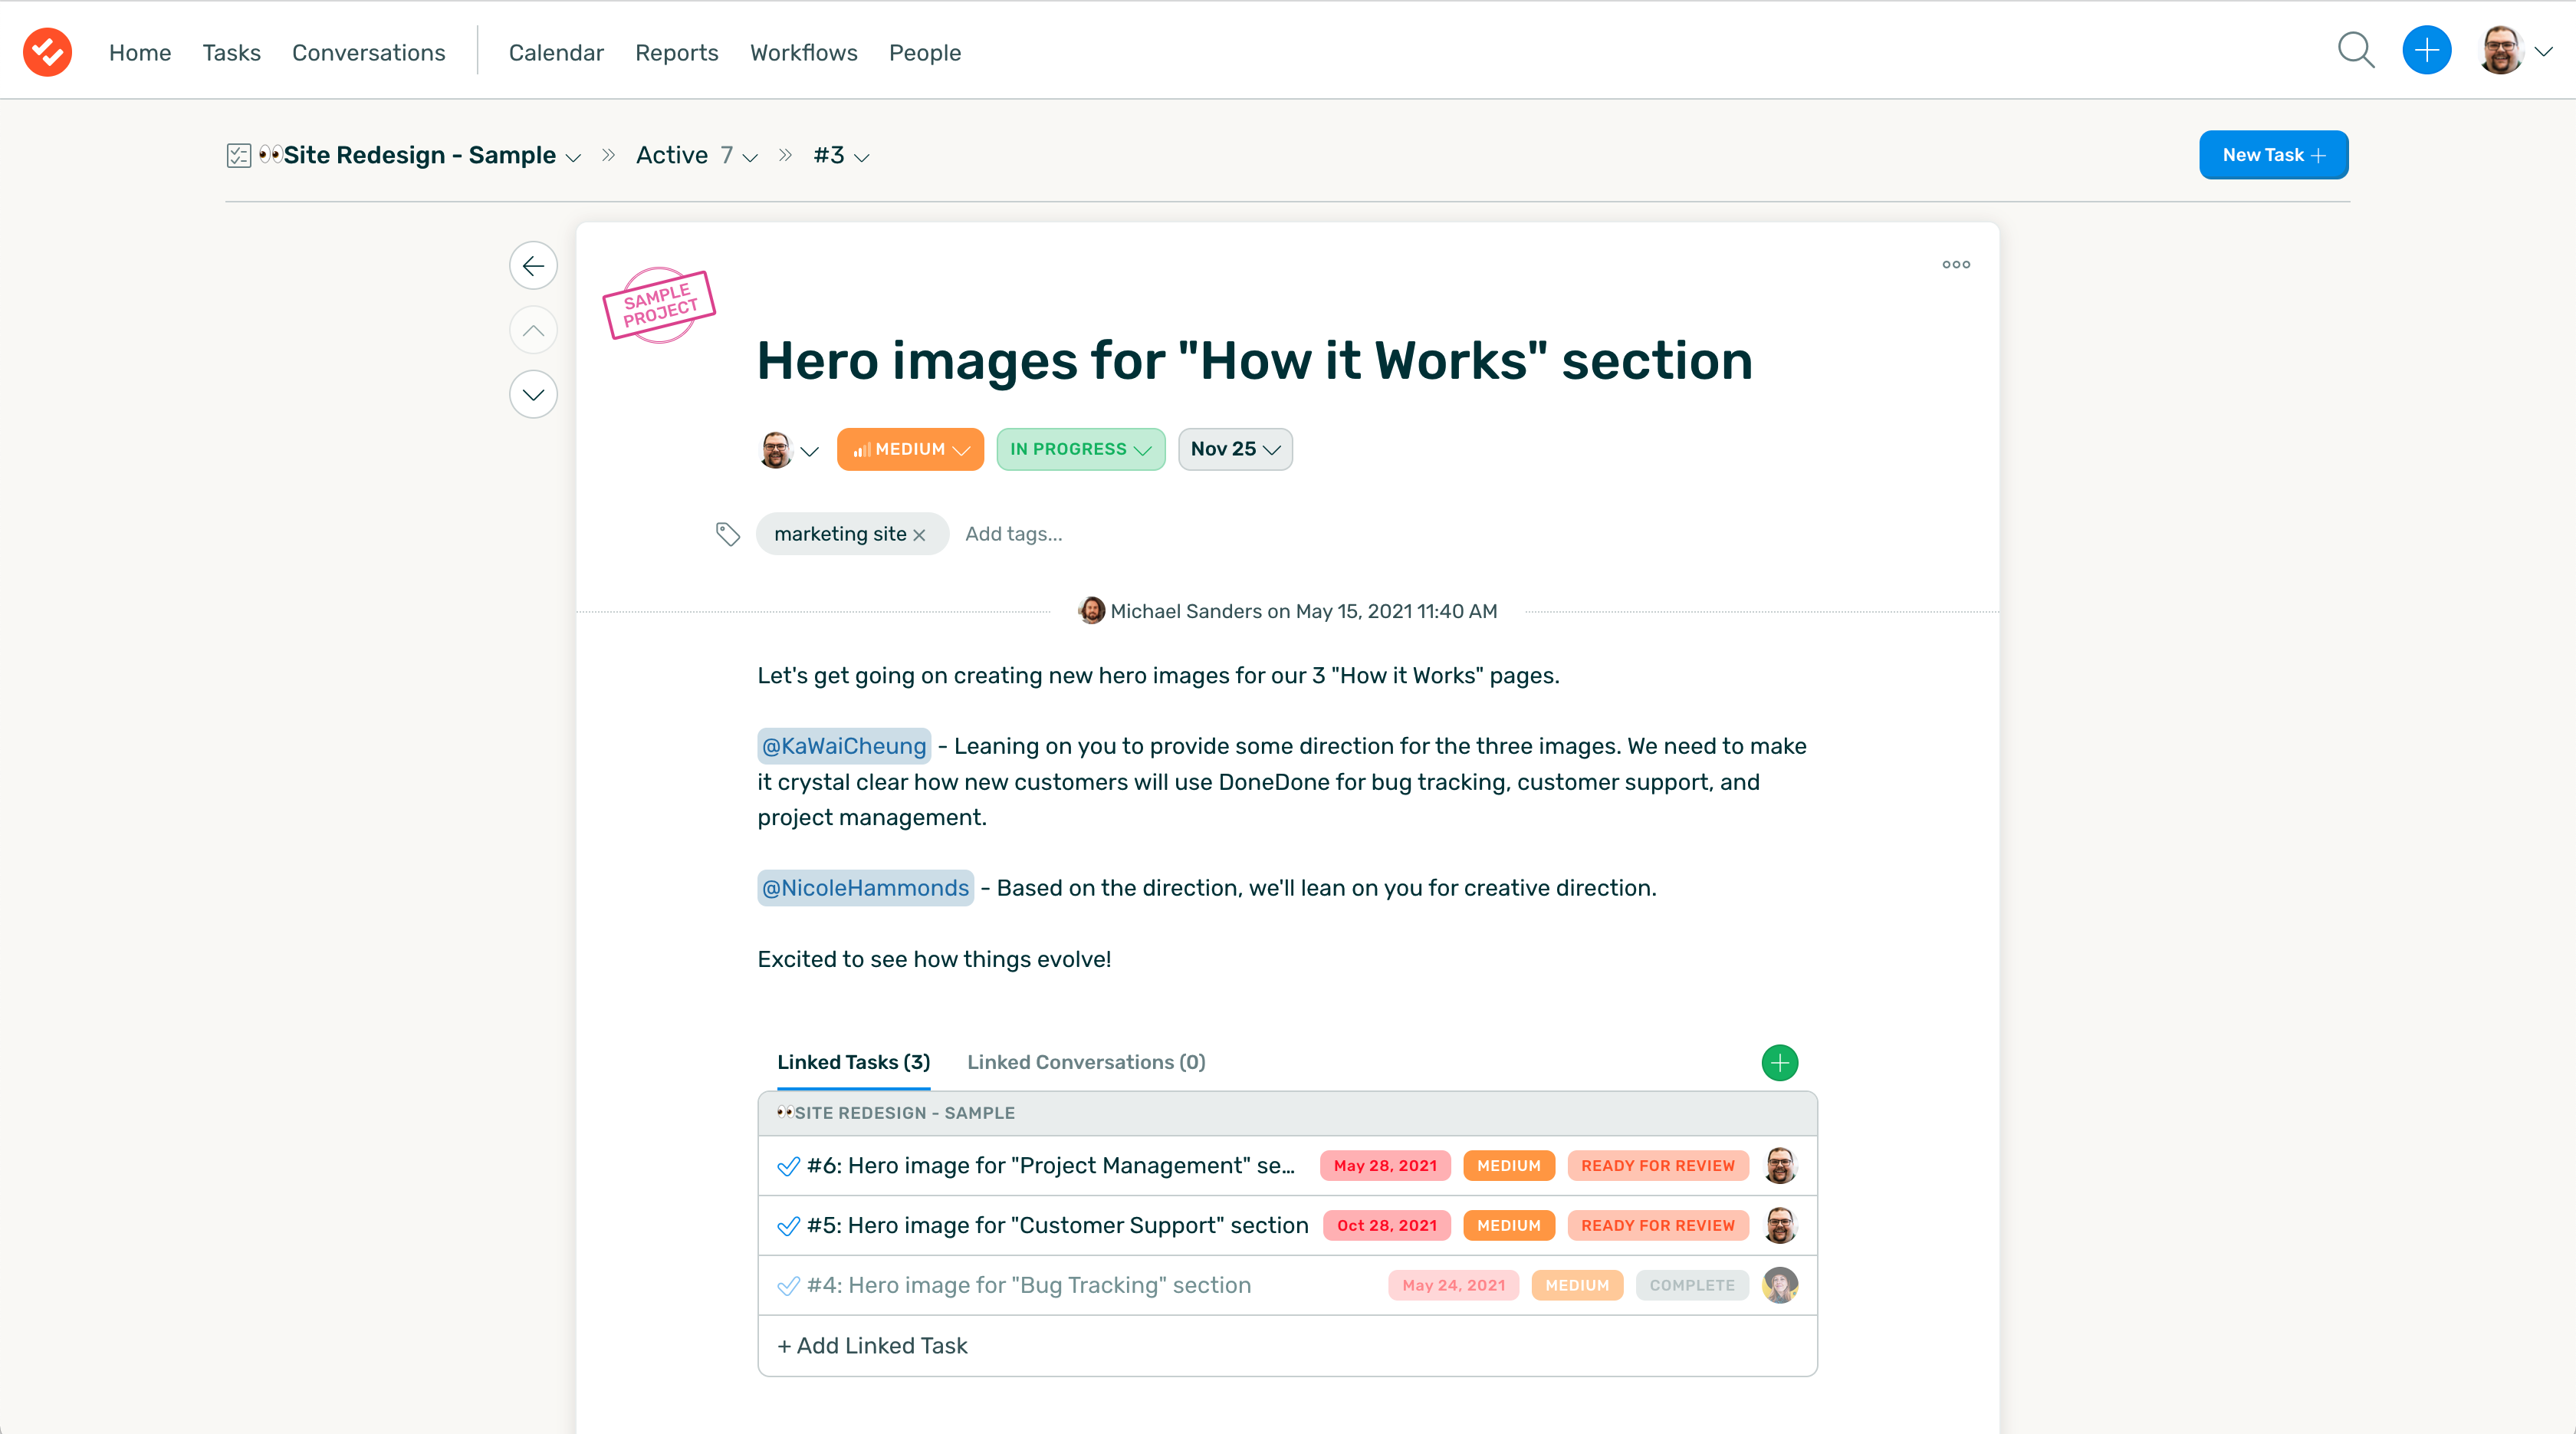Click Michael Sanders' avatar in comment header
The image size is (2576, 1434).
[1092, 610]
